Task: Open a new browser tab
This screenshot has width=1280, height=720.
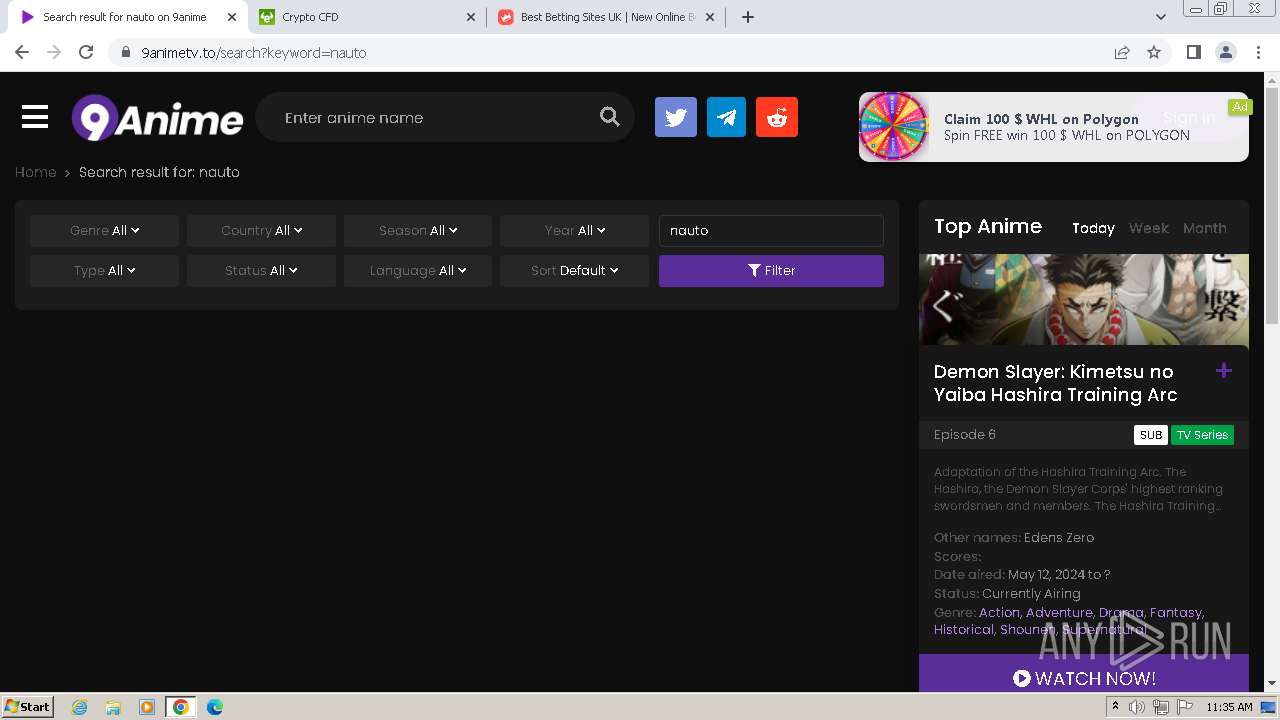Action: pyautogui.click(x=747, y=17)
